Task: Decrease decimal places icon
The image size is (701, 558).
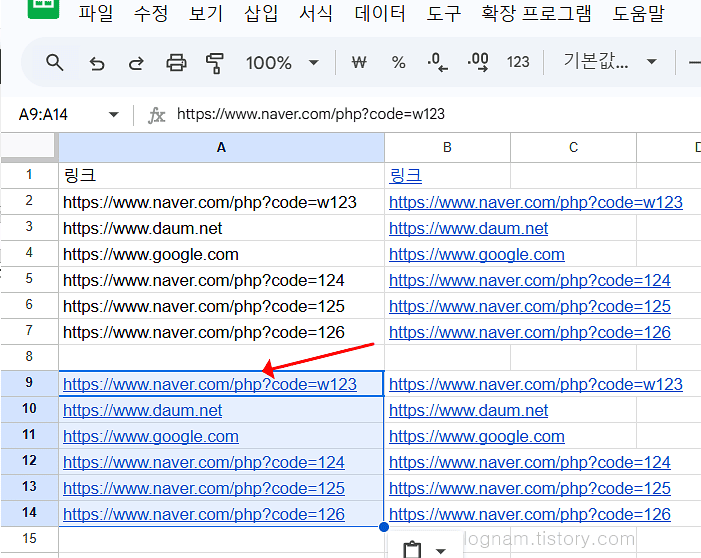Action: [x=437, y=62]
